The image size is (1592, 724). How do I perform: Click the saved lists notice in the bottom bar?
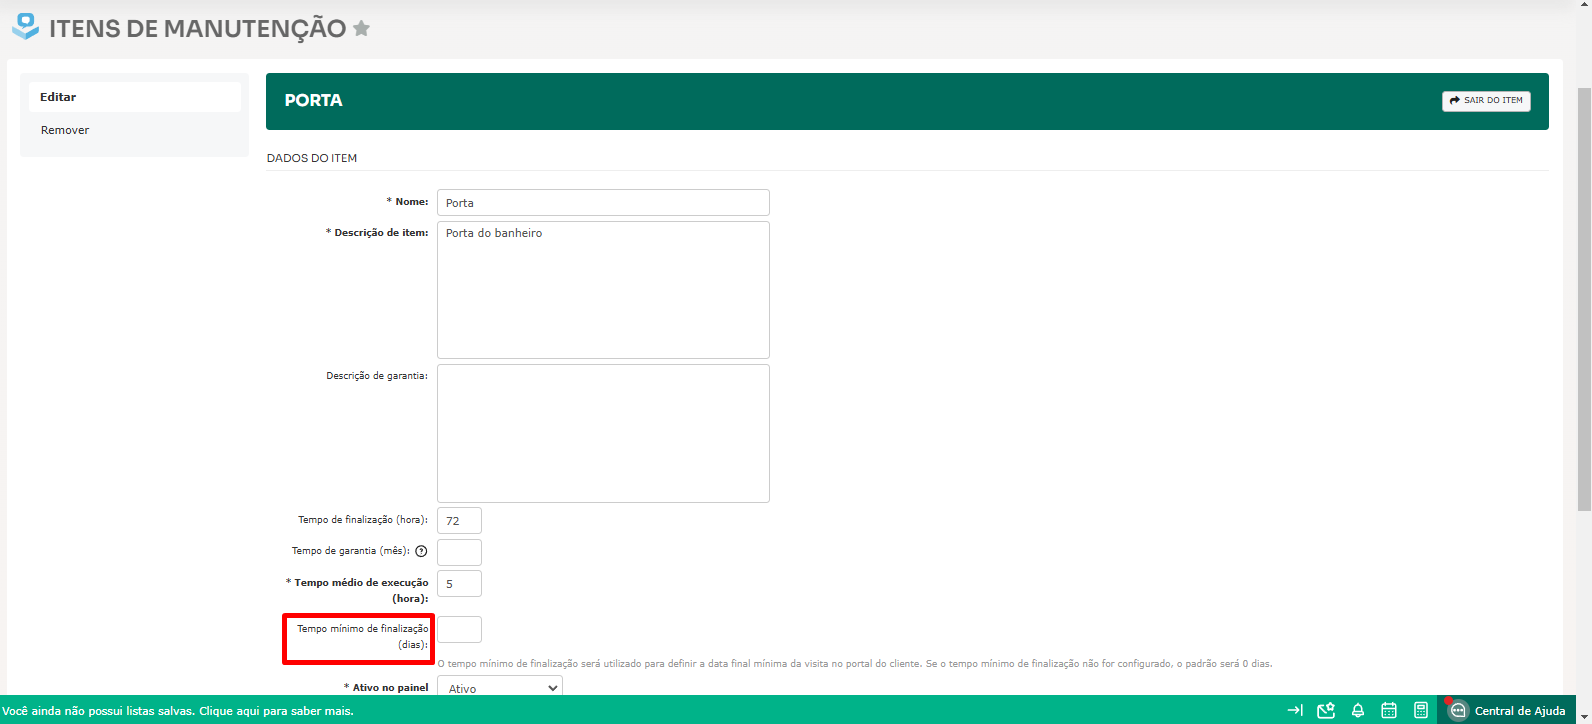(178, 711)
